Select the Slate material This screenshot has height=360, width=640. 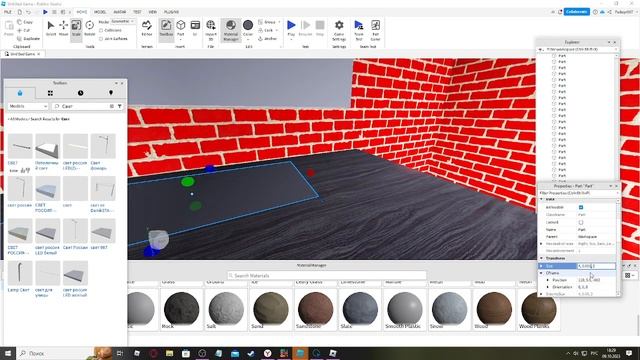[360, 309]
